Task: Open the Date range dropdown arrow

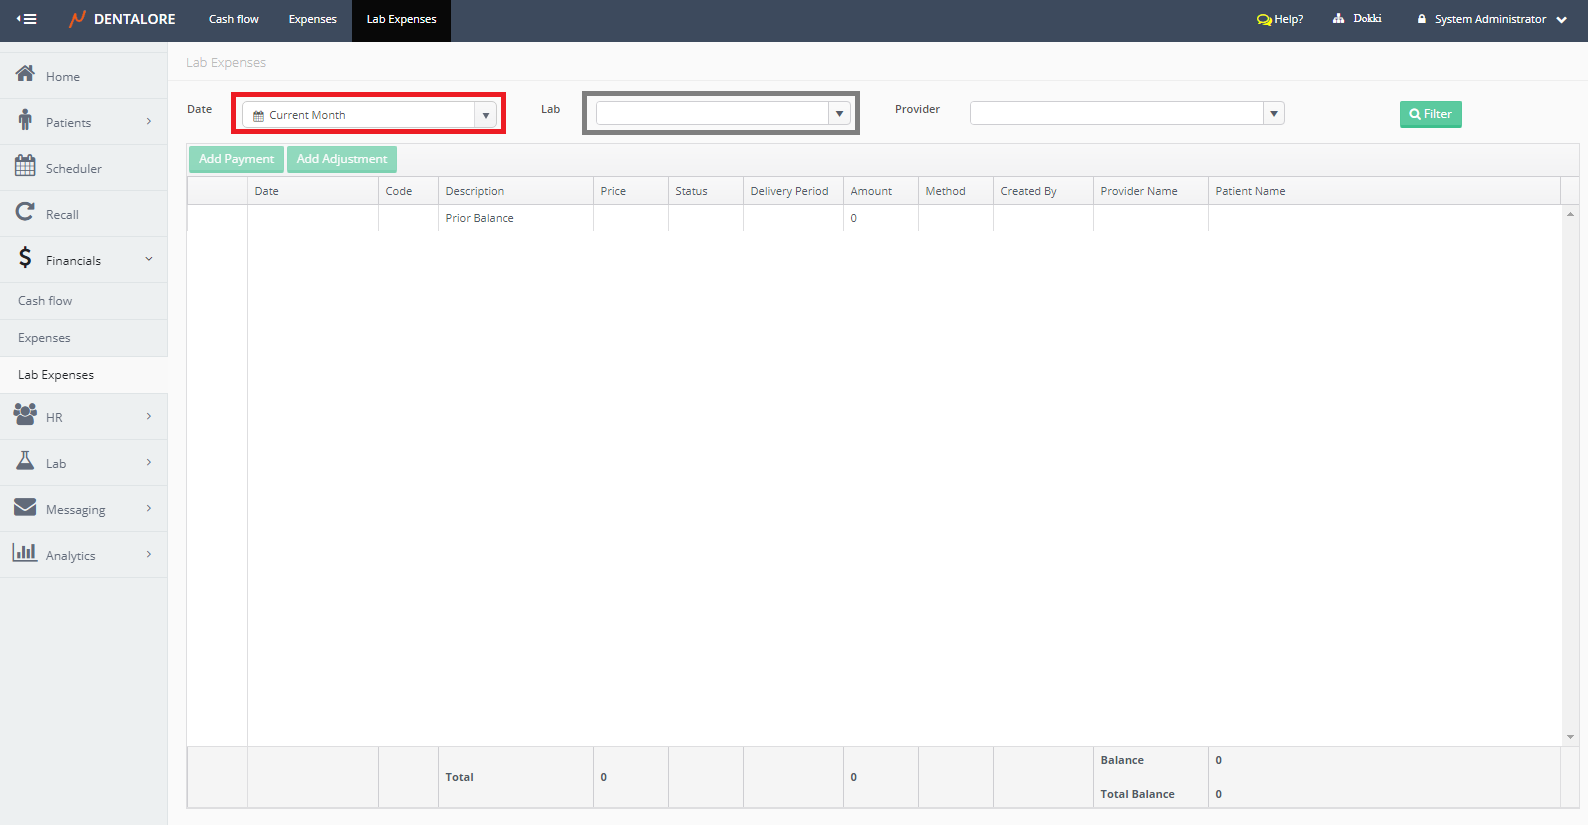Action: [x=486, y=115]
